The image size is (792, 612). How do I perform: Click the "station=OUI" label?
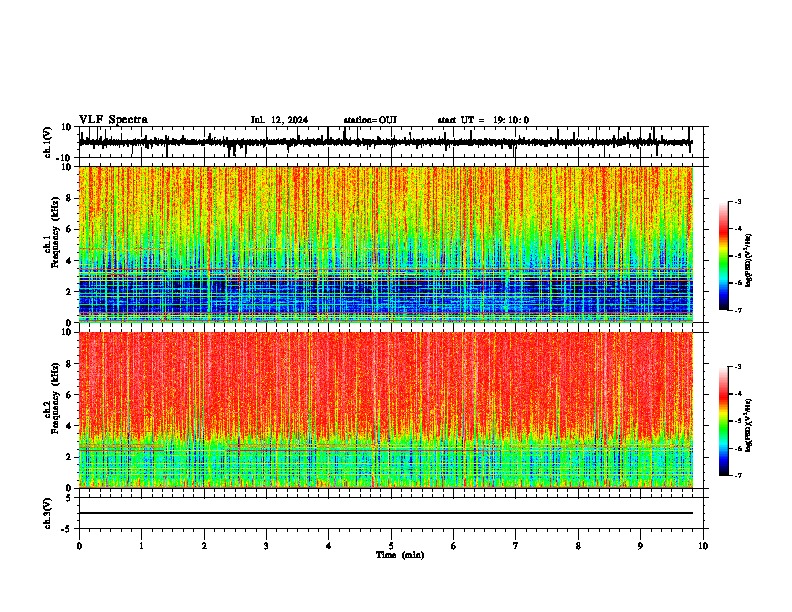point(370,120)
